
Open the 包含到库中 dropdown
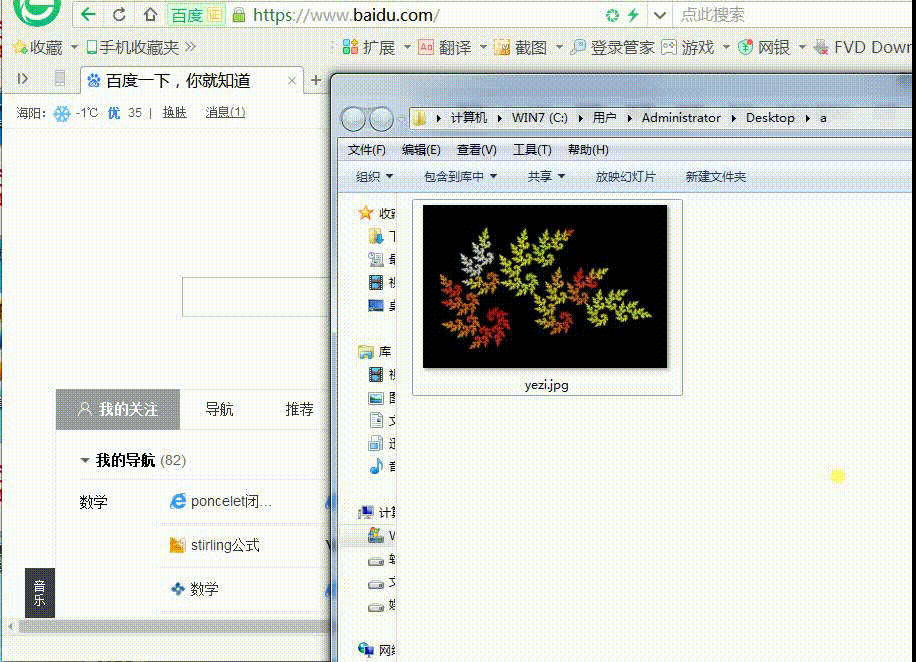[460, 176]
